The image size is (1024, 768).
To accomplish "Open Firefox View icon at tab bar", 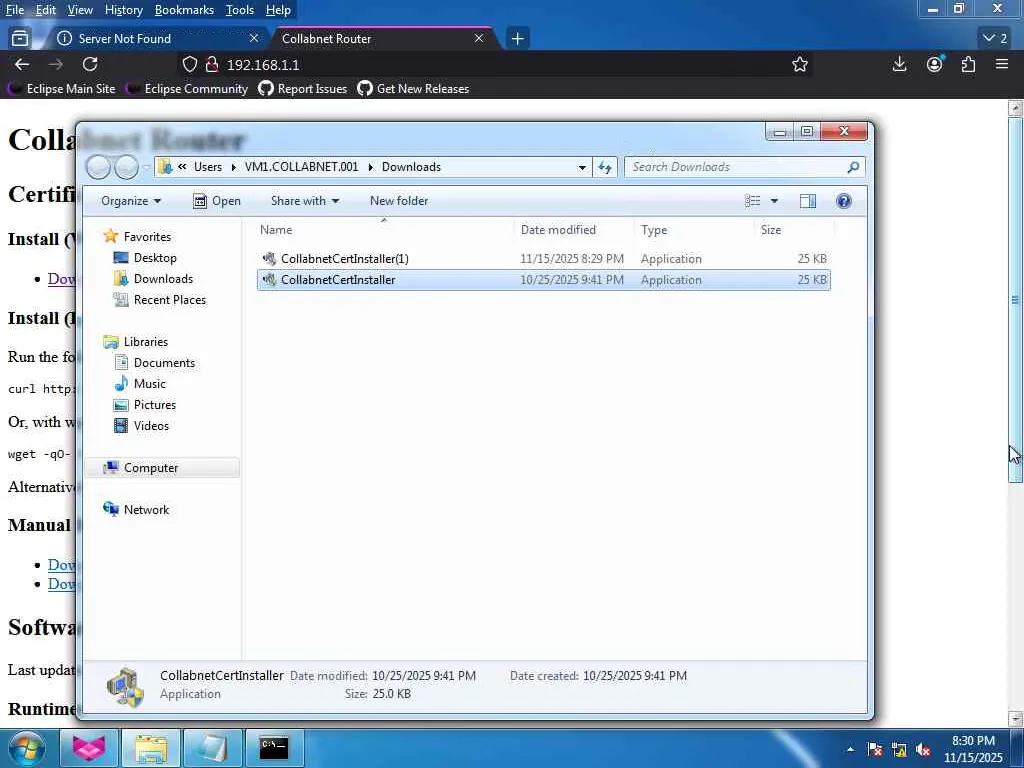I will pos(20,39).
